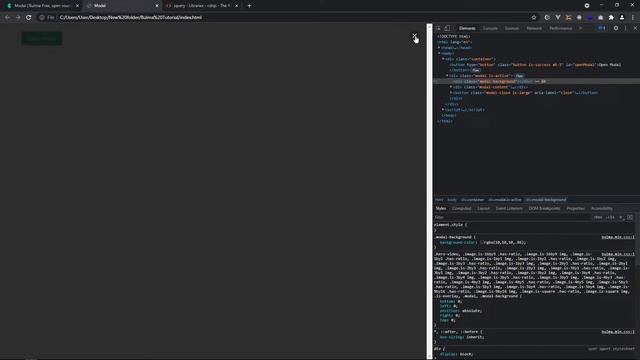Open the rgba background-color swatch picker
Screen dimensions: 640x360
coord(482,242)
